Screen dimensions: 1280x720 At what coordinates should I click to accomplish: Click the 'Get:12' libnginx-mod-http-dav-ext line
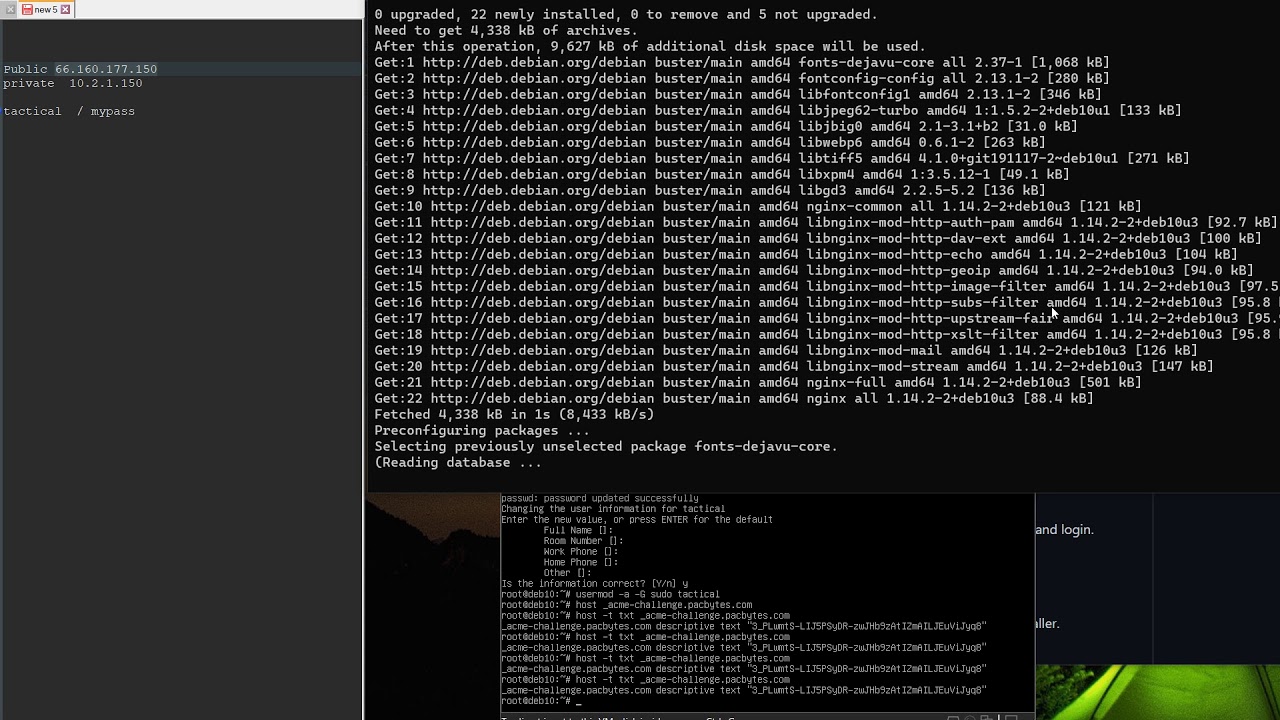818,238
